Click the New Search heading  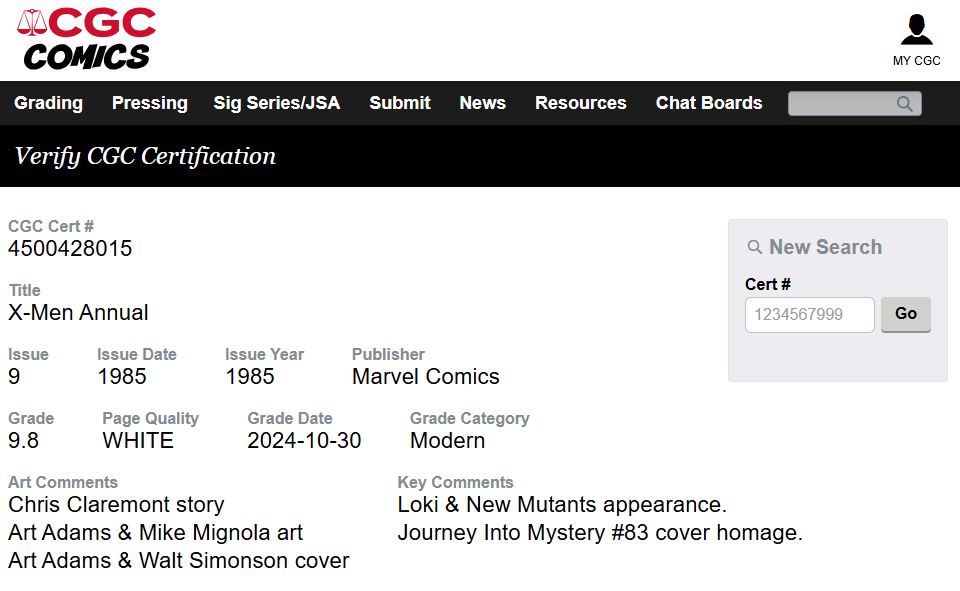825,247
